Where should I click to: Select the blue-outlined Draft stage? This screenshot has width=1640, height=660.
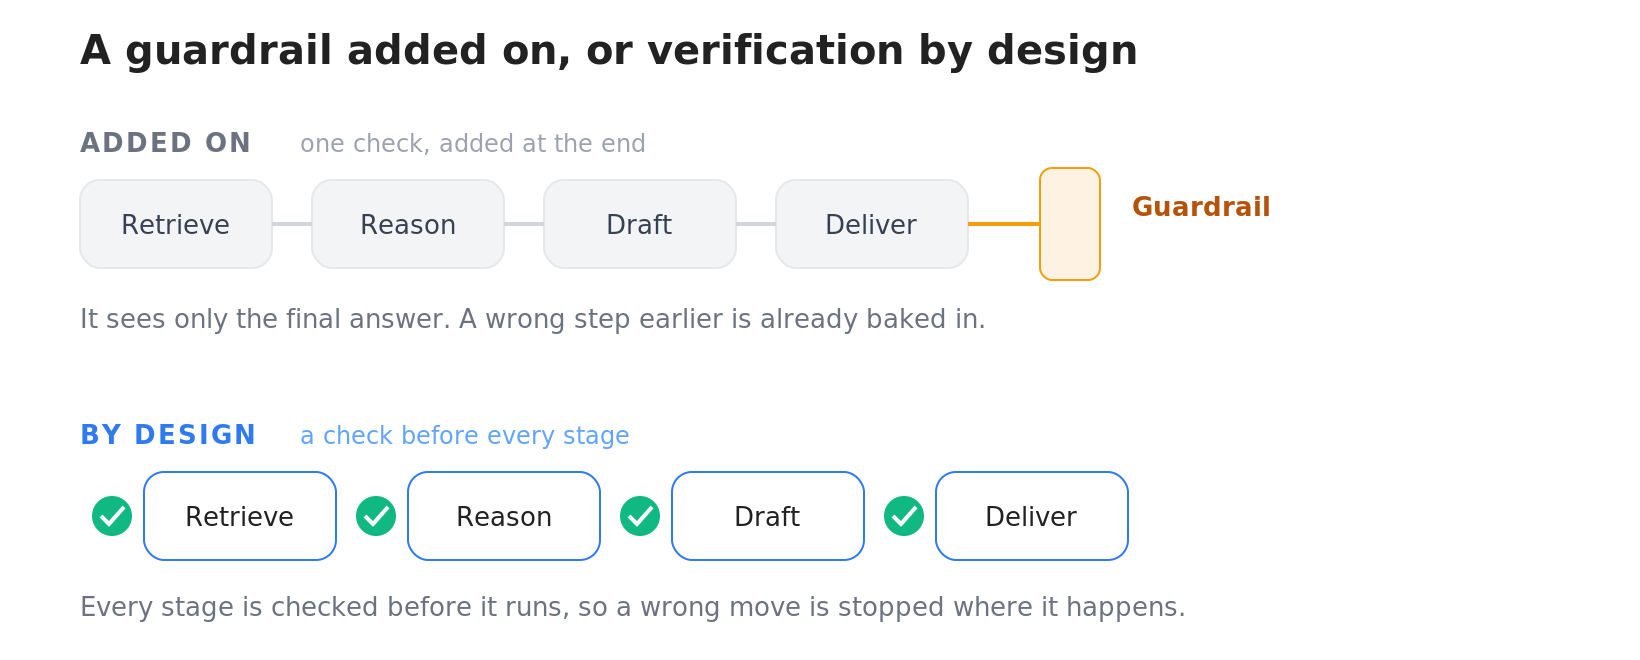click(x=768, y=516)
